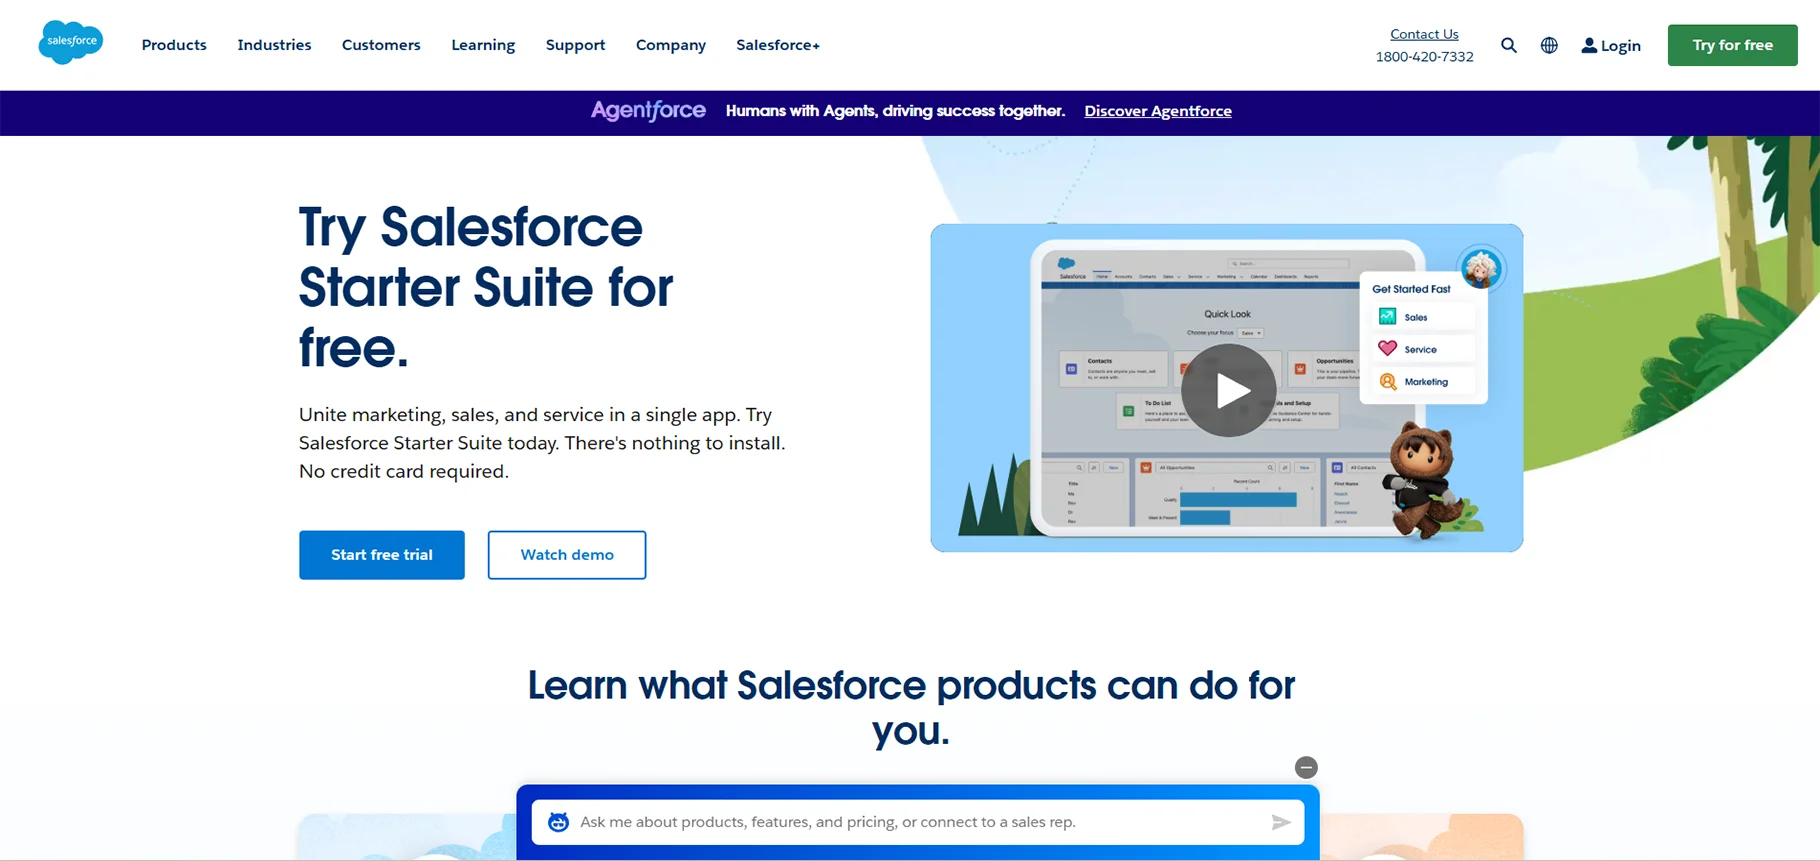Click the Start free trial button

pos(382,555)
